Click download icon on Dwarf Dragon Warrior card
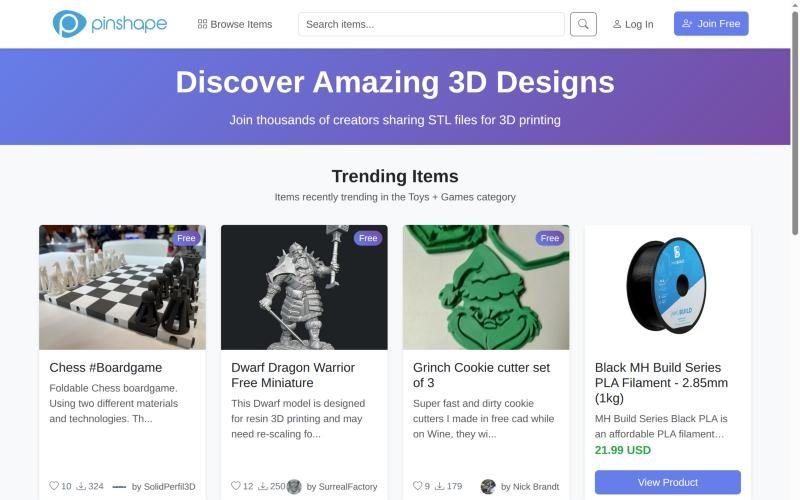 point(263,486)
